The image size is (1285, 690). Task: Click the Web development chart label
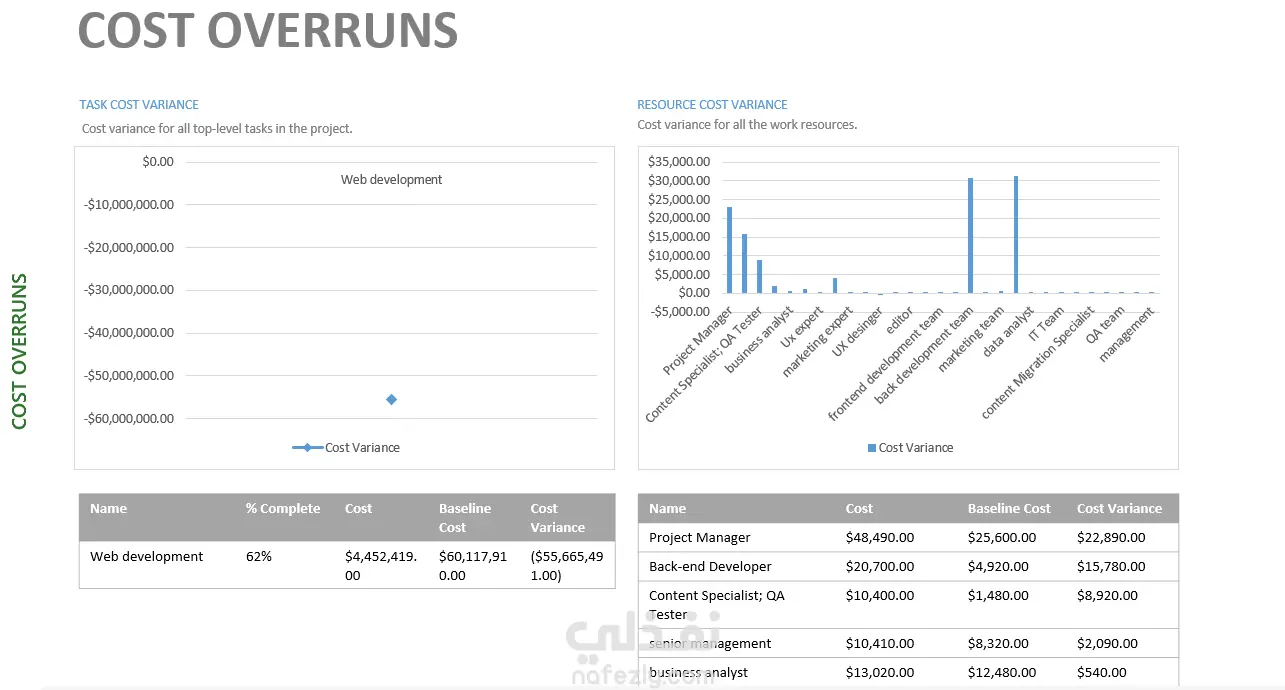click(x=391, y=180)
